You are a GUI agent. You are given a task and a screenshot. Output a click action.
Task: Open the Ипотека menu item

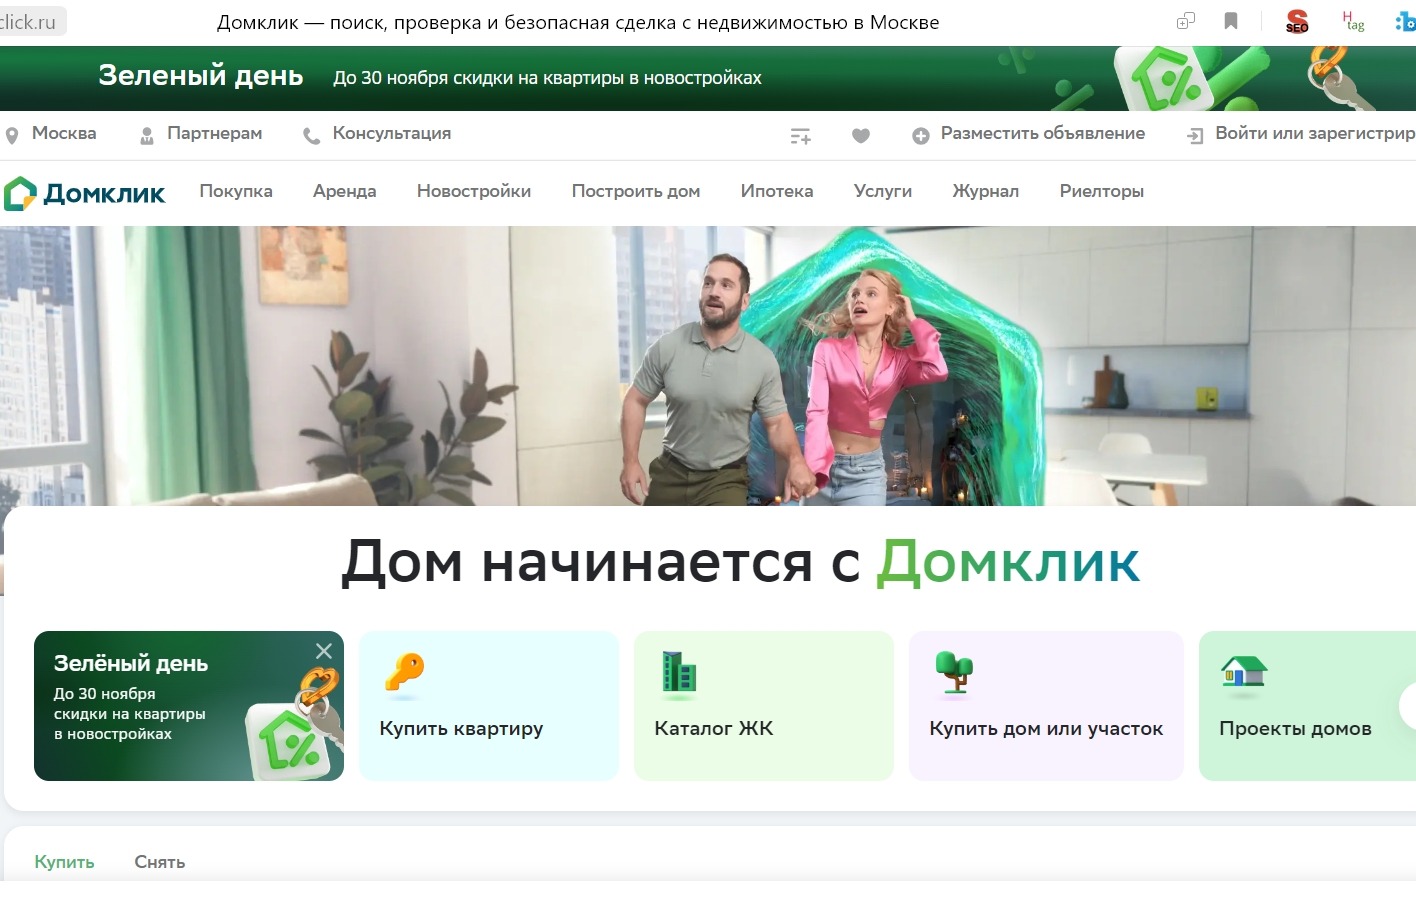pos(777,191)
